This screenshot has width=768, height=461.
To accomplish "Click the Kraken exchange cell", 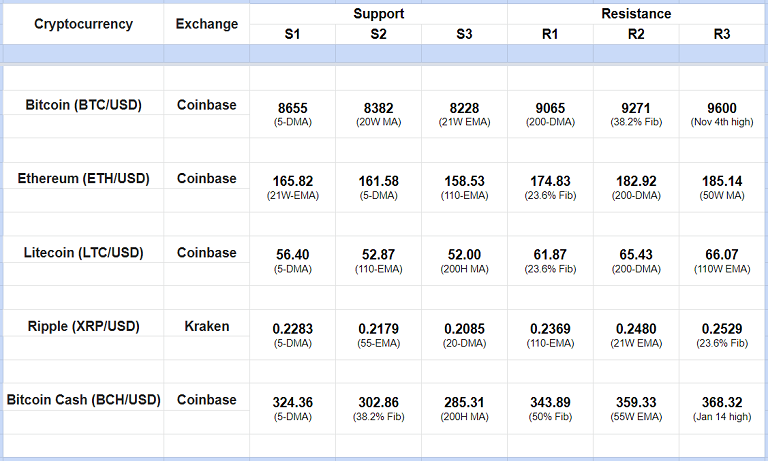I will 207,326.
